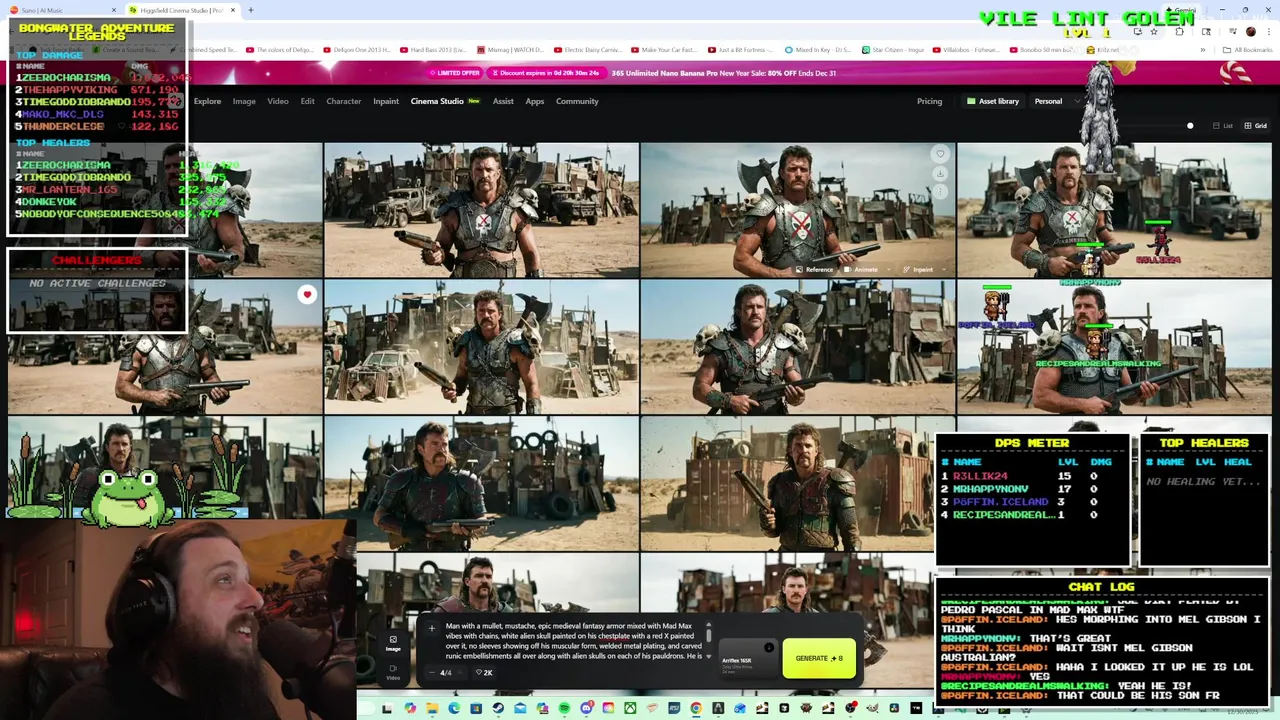Click the Limited Offer banner badge

tap(455, 73)
